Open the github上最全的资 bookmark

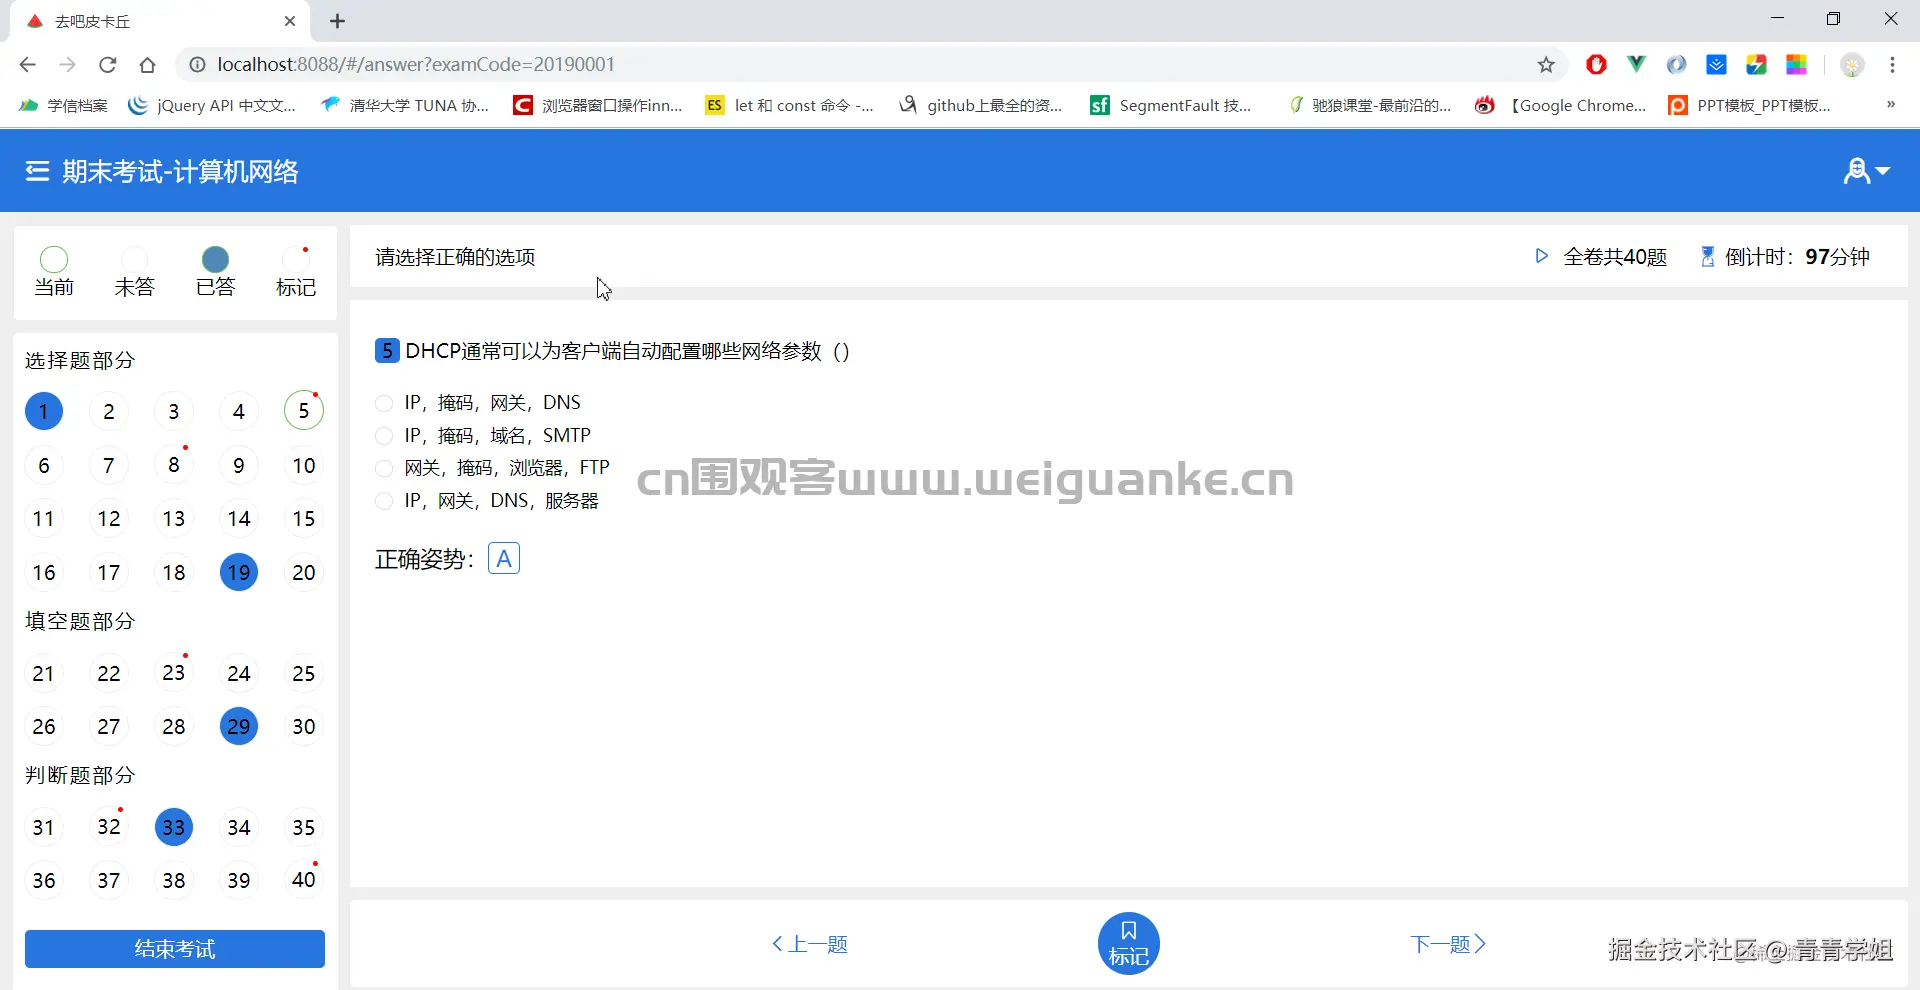tap(981, 105)
